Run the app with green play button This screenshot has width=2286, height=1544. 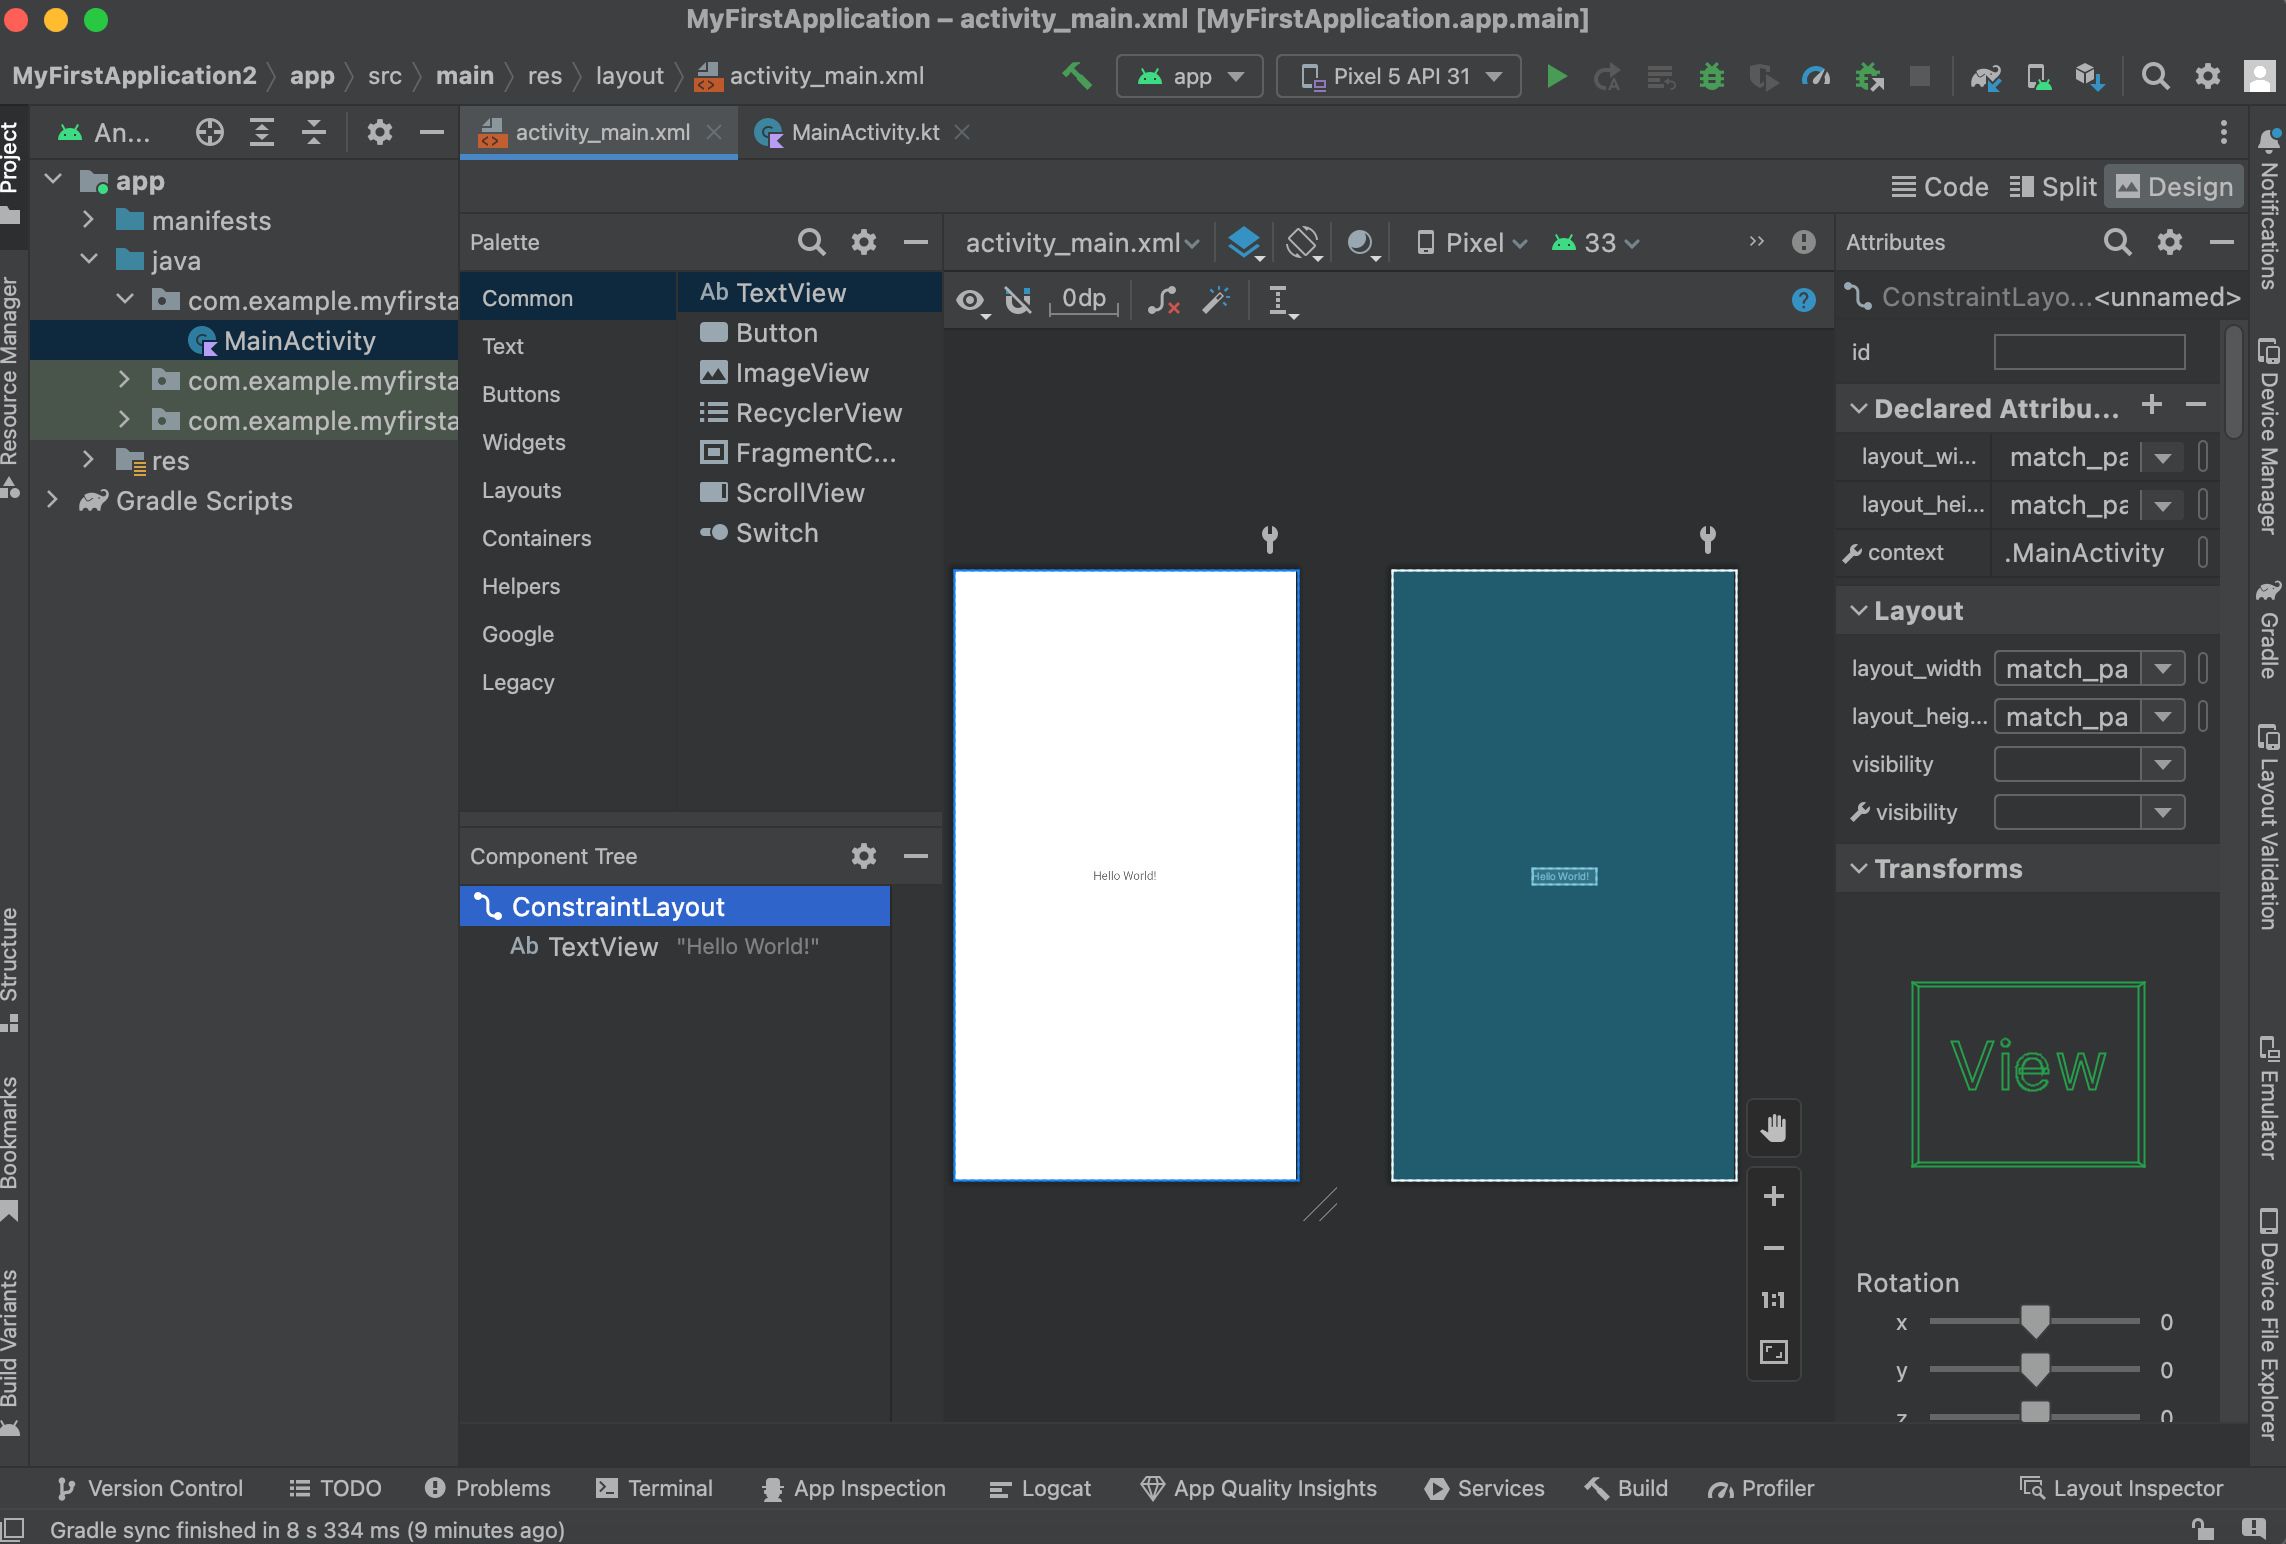coord(1555,76)
